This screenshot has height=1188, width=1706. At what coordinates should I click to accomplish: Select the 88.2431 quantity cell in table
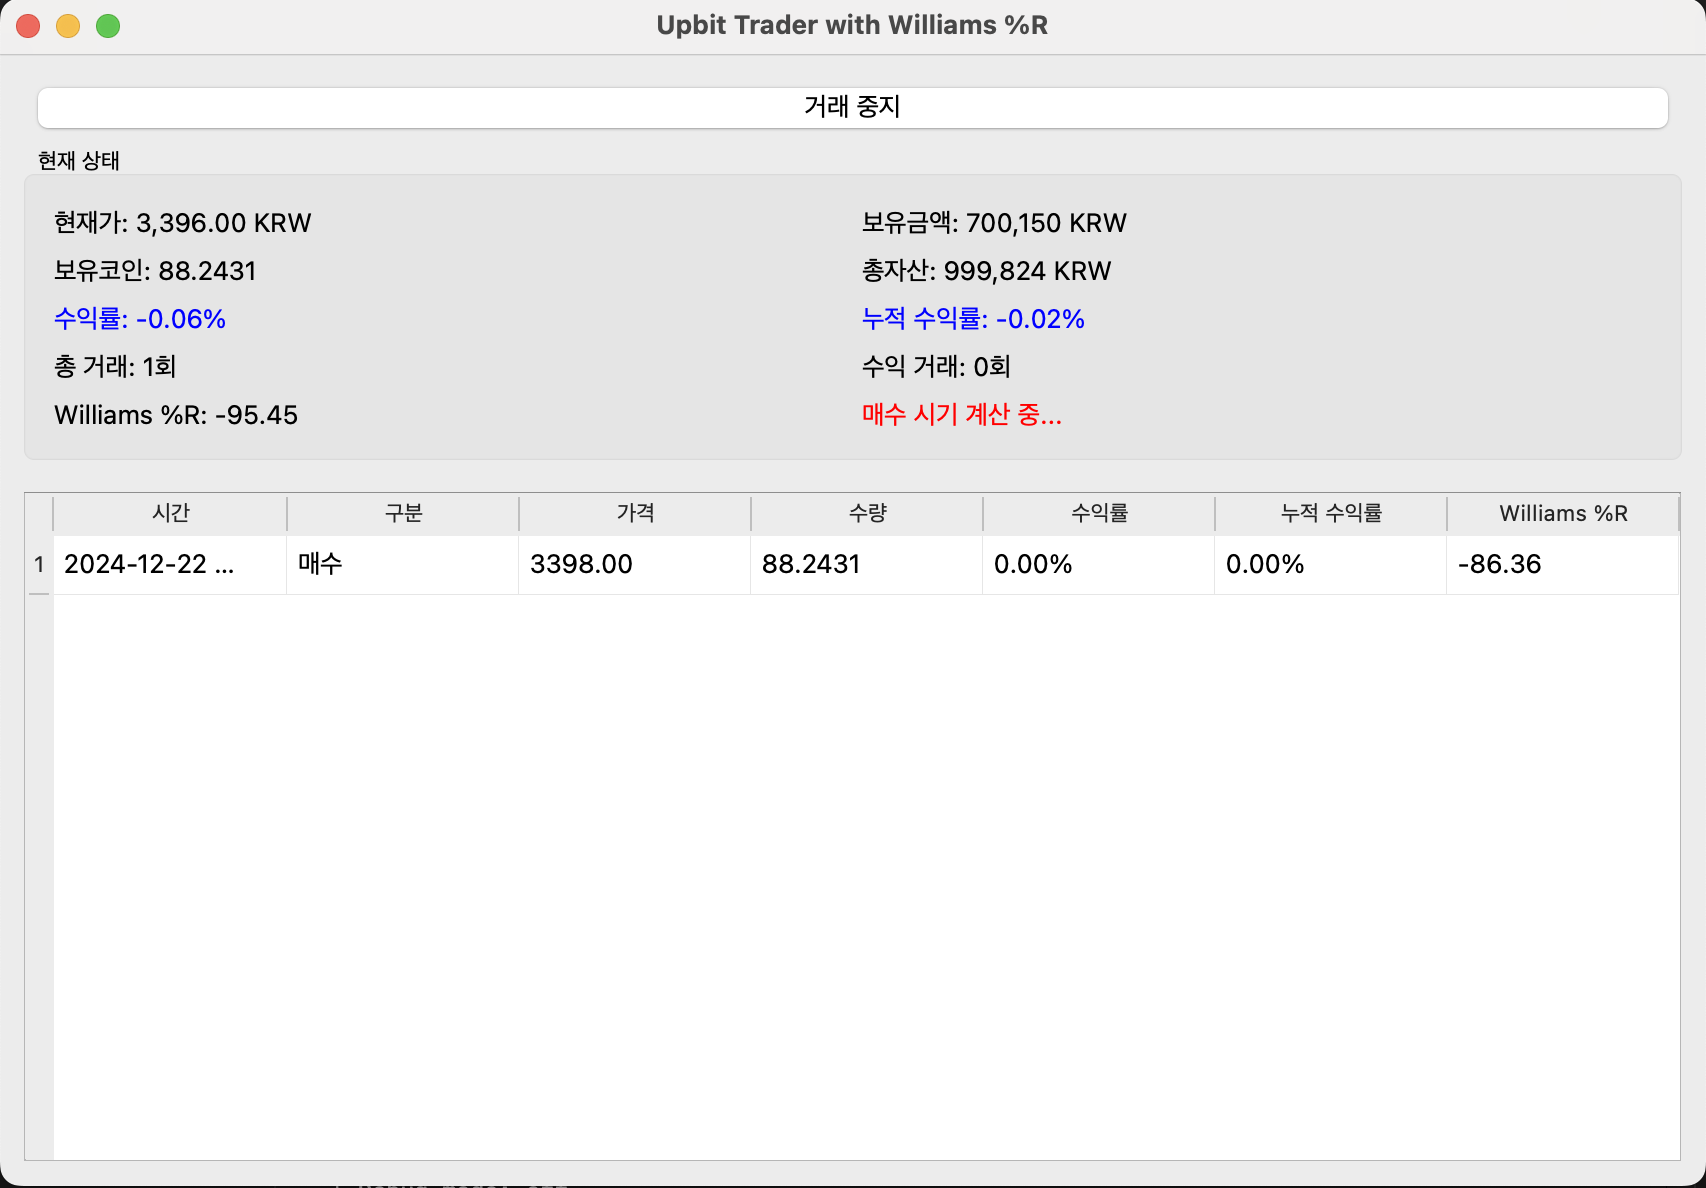pos(867,564)
